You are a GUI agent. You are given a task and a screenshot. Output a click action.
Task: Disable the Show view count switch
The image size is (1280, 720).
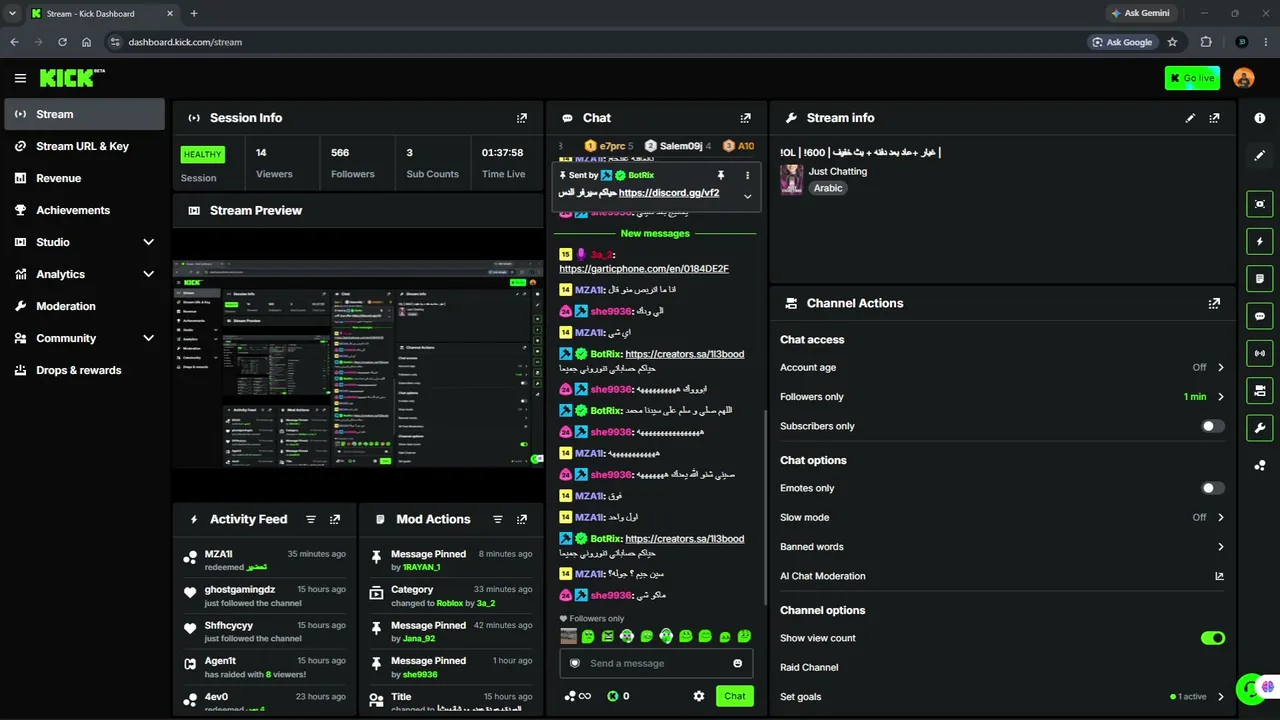pos(1213,638)
